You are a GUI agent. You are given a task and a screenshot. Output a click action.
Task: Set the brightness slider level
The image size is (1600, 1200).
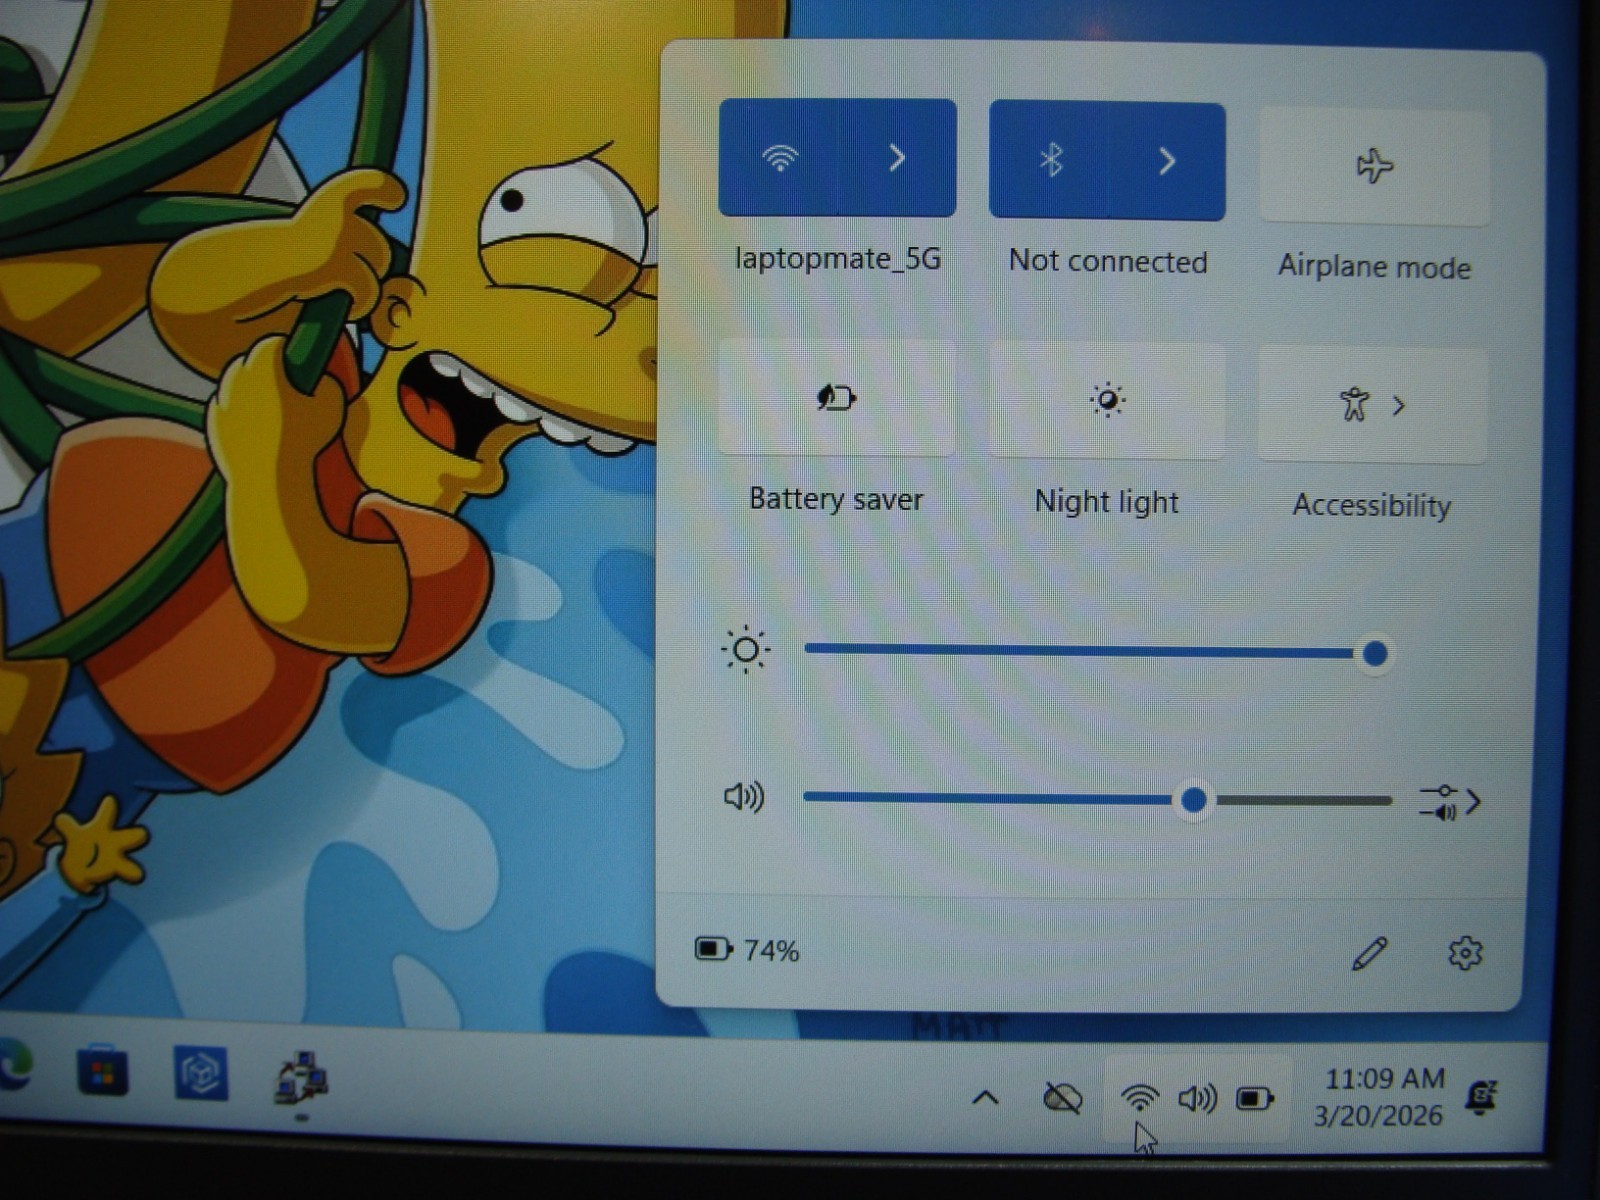point(1097,652)
